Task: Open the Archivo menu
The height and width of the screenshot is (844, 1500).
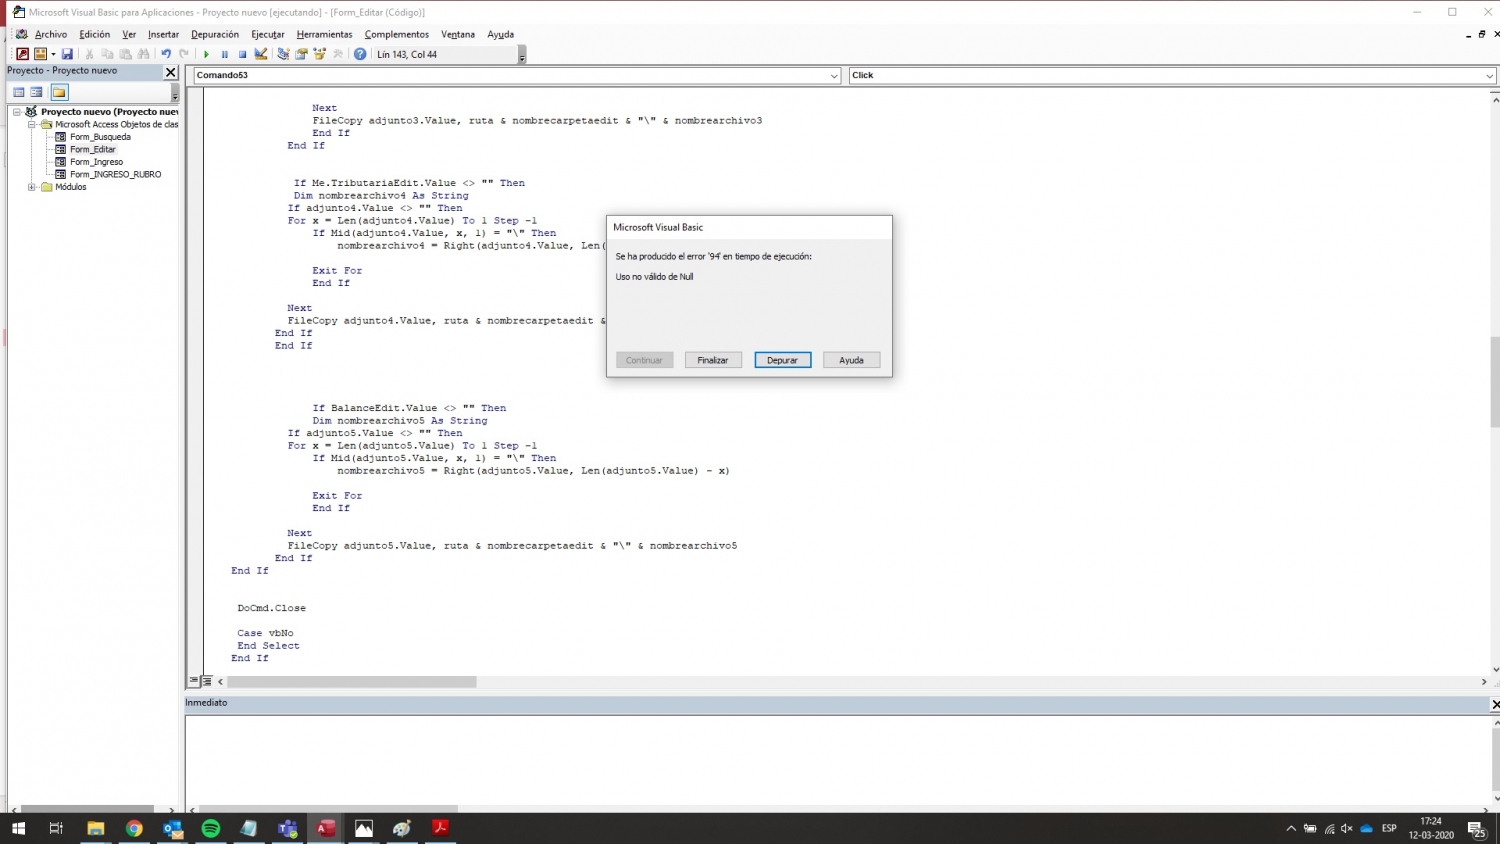Action: click(51, 34)
